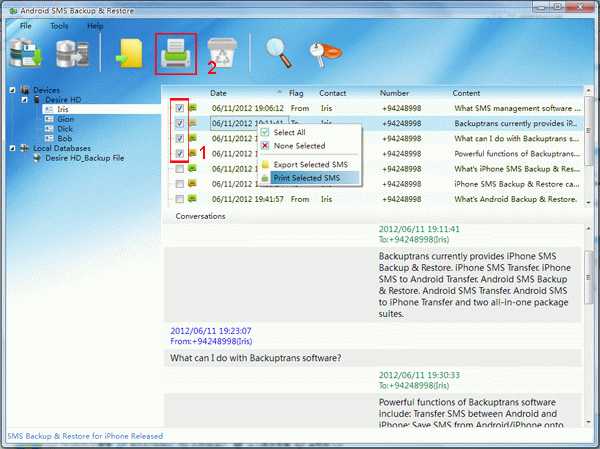The width and height of the screenshot is (600, 449).
Task: Collapse the Local Databases tree node
Action: point(12,148)
